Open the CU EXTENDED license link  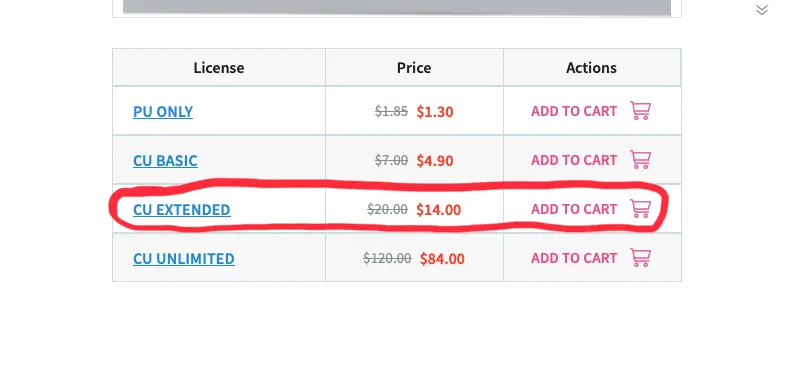pyautogui.click(x=182, y=209)
